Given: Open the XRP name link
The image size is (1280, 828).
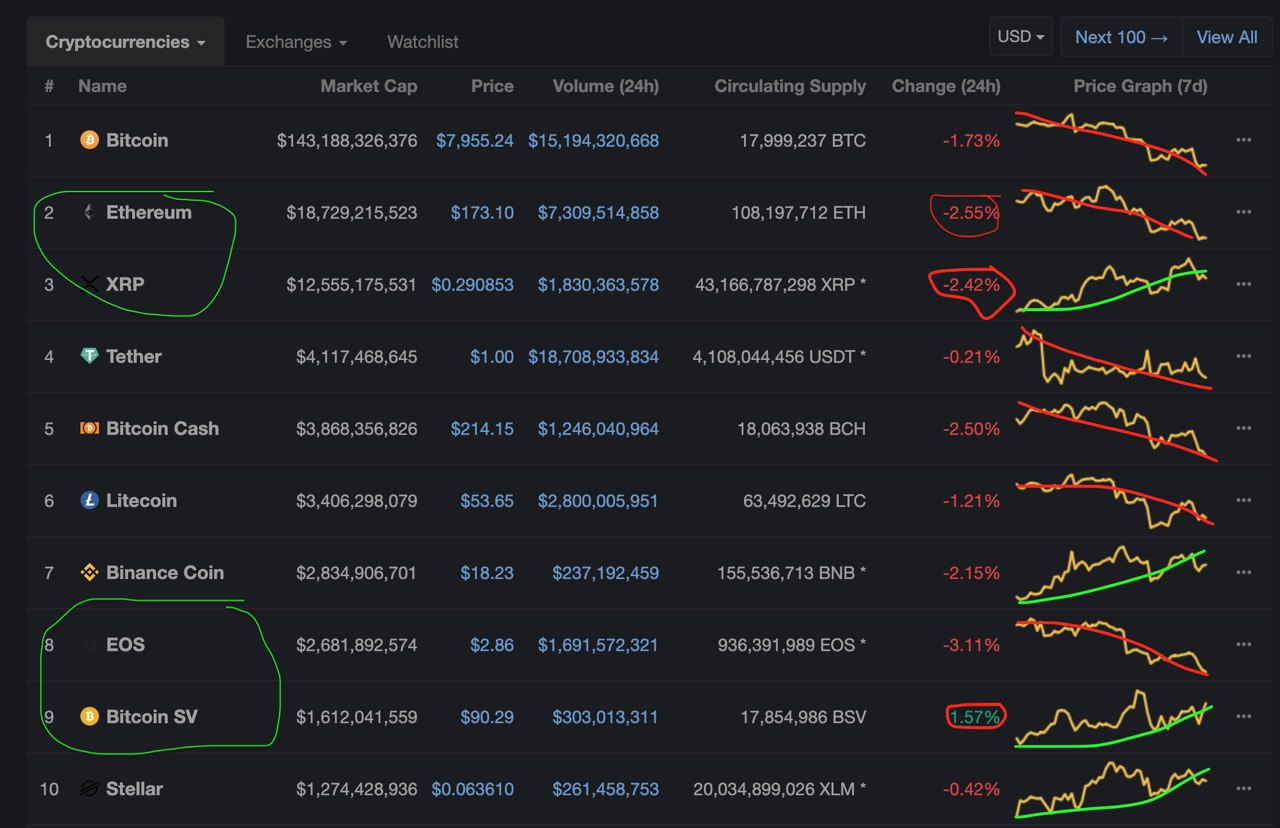Looking at the screenshot, I should [125, 284].
